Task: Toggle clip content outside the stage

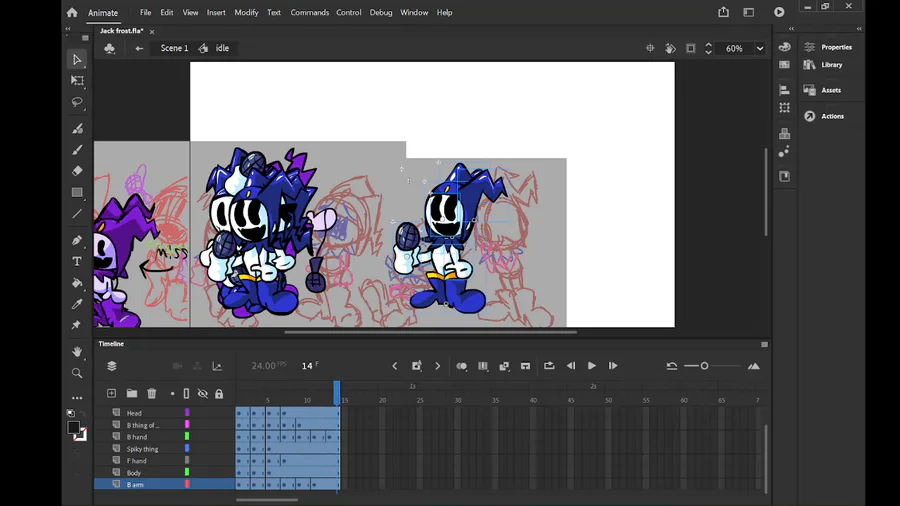Action: point(690,48)
